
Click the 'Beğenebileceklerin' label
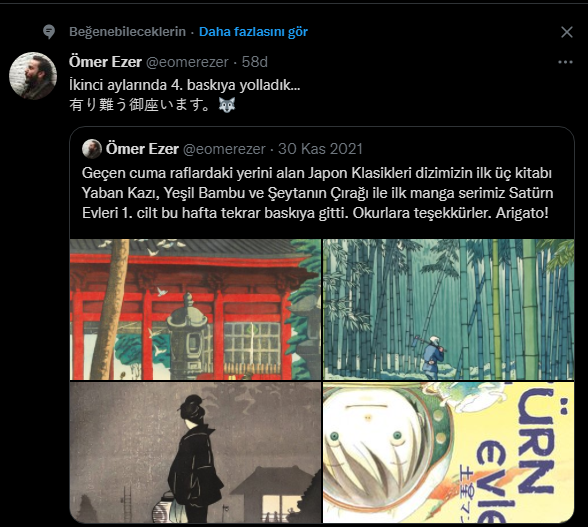point(128,32)
